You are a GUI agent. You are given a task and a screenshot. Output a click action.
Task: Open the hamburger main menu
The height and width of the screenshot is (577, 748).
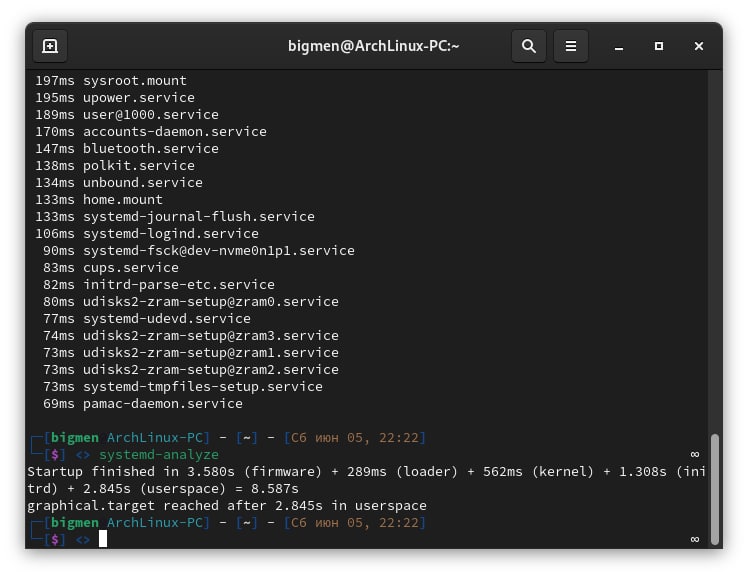point(571,46)
